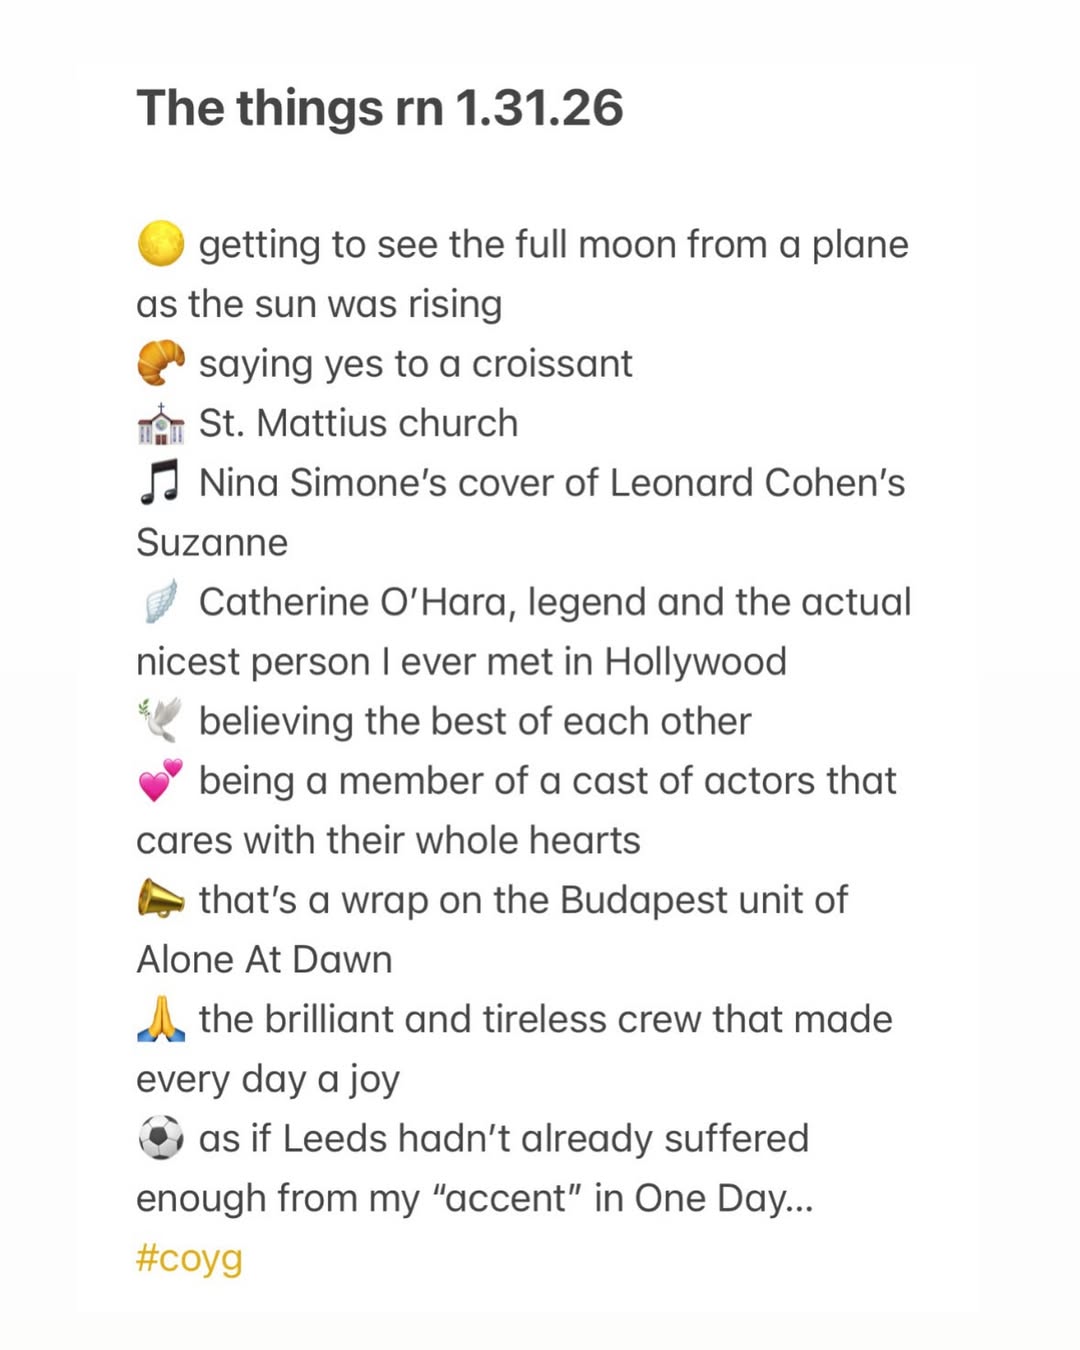1080x1350 pixels.
Task: Click the "cares with their whole hearts" text
Action: click(388, 841)
